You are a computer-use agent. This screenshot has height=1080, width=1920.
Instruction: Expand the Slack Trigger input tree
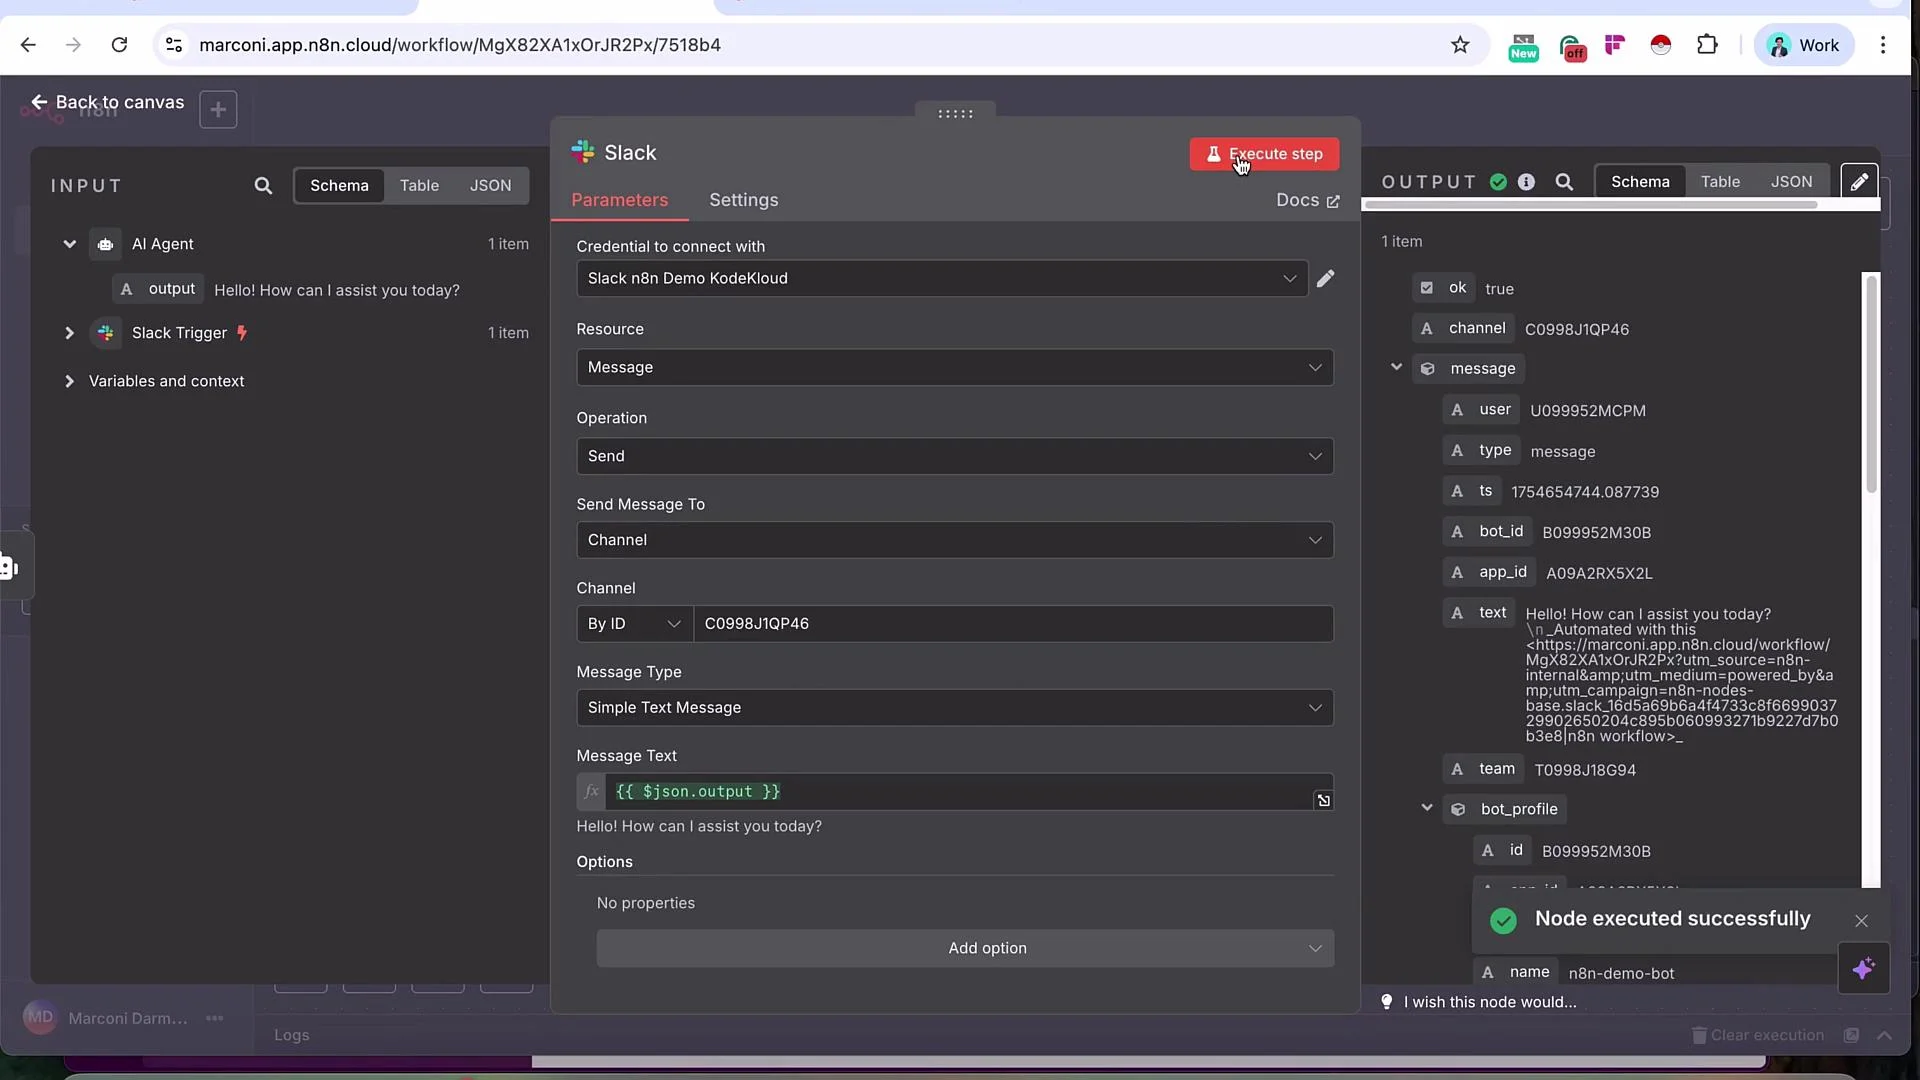pyautogui.click(x=69, y=333)
